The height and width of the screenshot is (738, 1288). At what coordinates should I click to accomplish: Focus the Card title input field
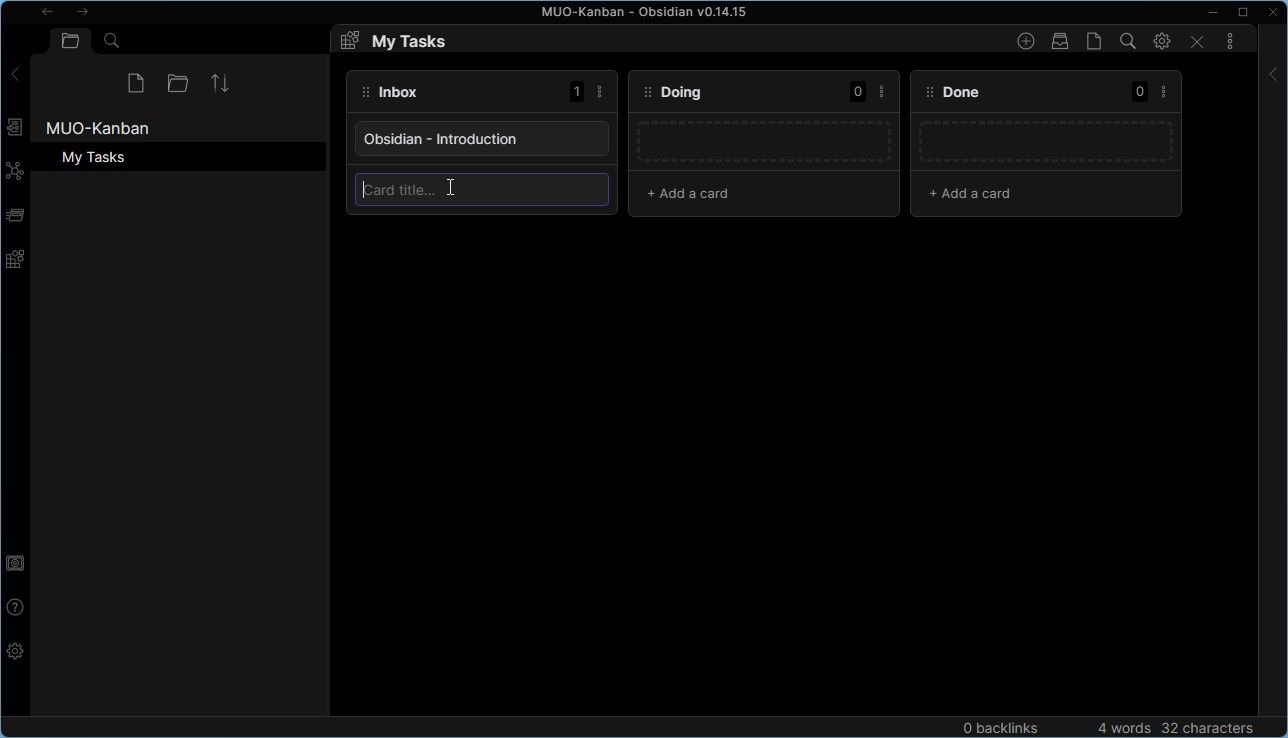pyautogui.click(x=482, y=189)
